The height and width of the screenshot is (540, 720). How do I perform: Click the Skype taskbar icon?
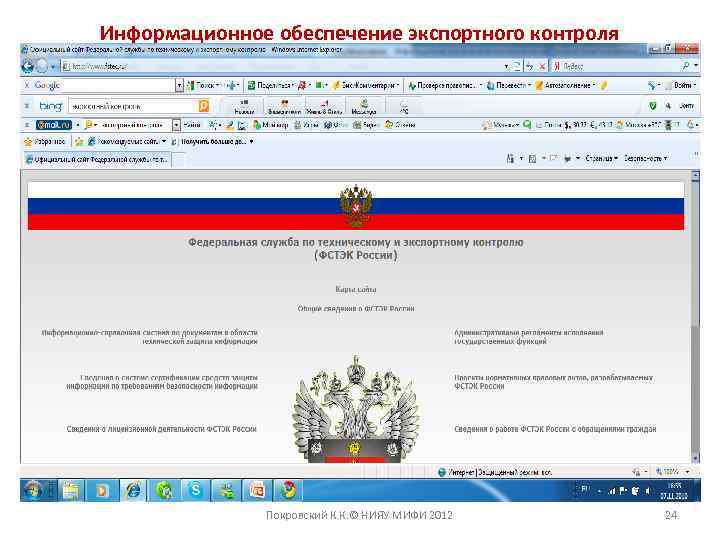pyautogui.click(x=195, y=491)
